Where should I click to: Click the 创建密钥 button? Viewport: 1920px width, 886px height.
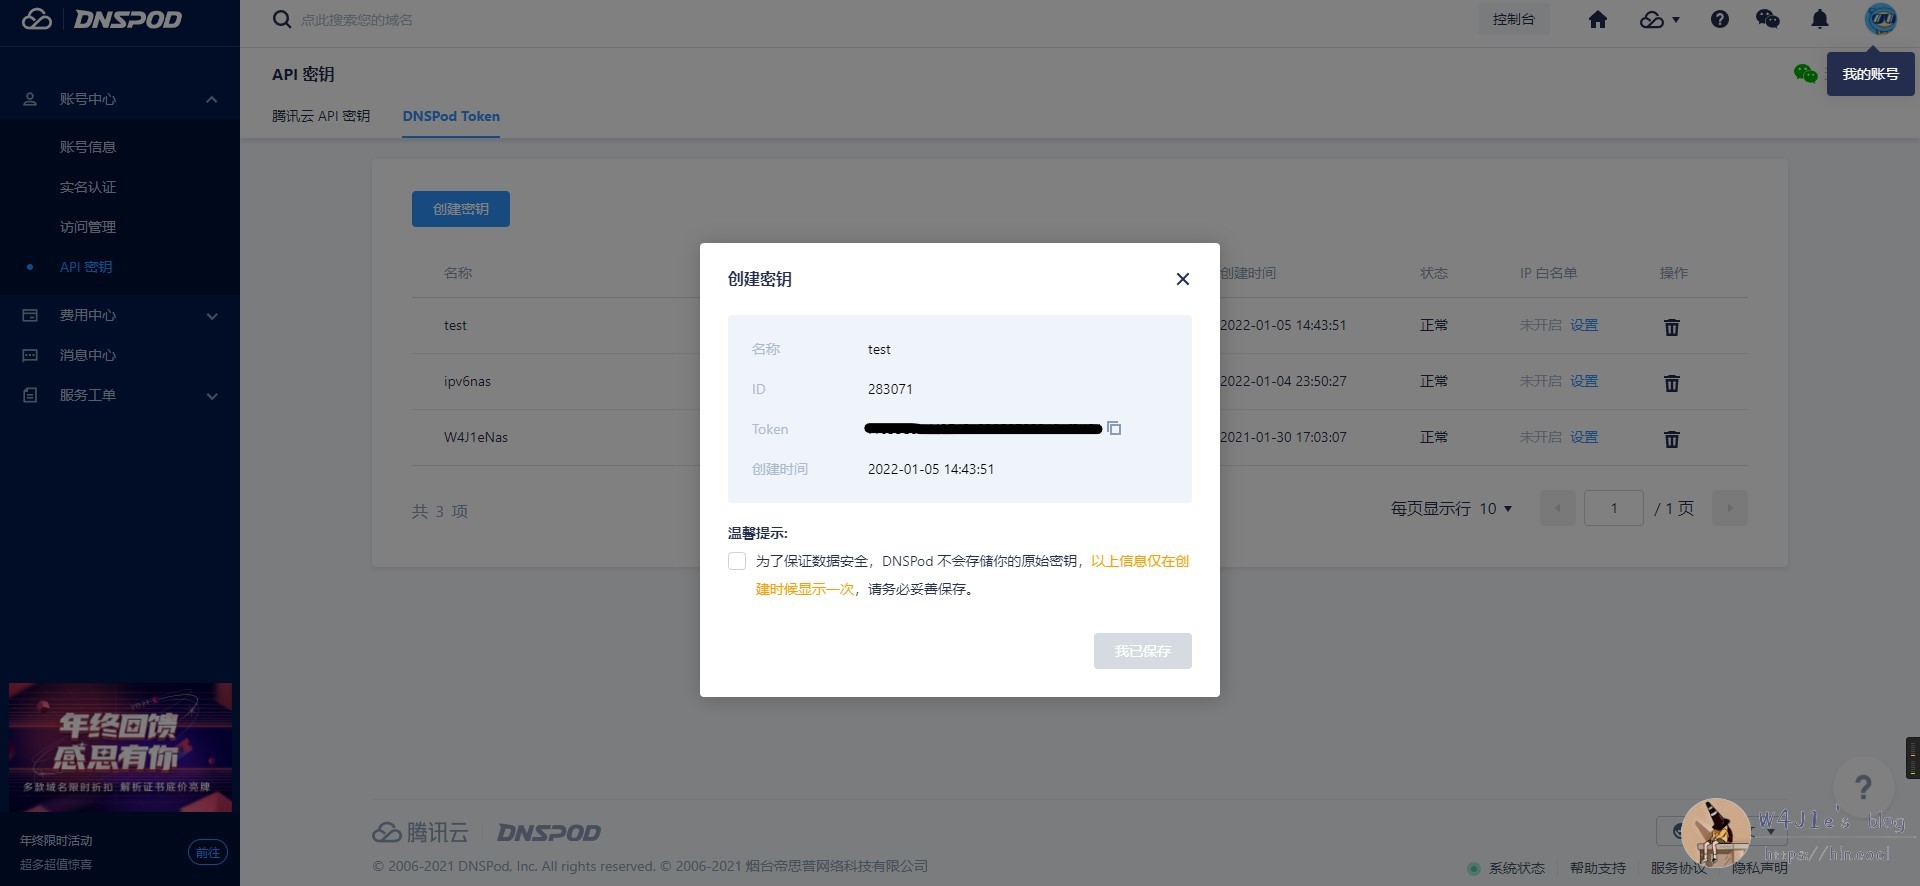(461, 209)
